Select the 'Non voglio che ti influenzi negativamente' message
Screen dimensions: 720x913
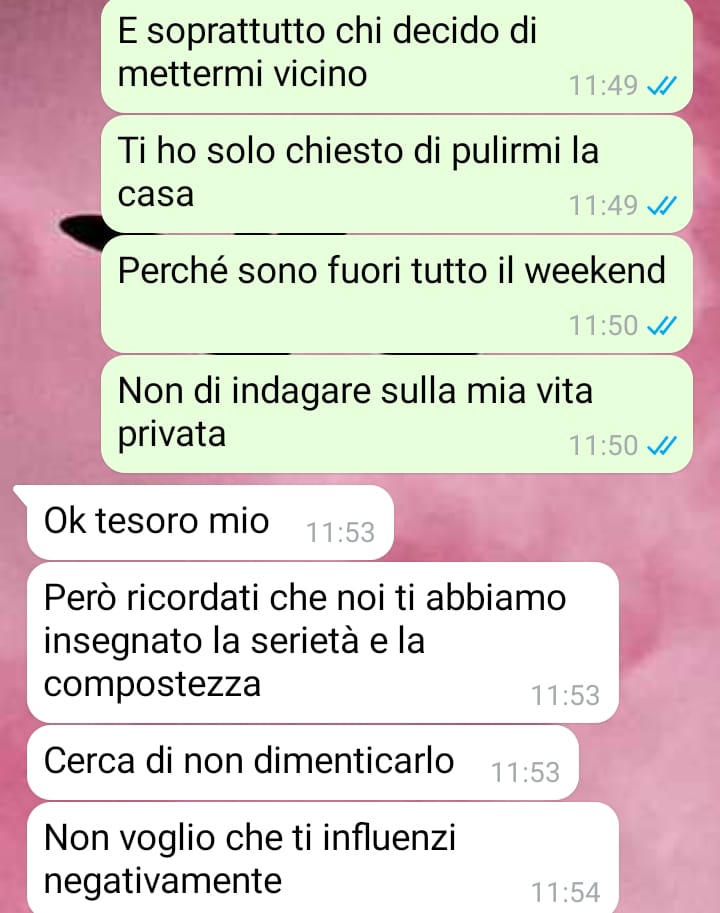pyautogui.click(x=322, y=858)
